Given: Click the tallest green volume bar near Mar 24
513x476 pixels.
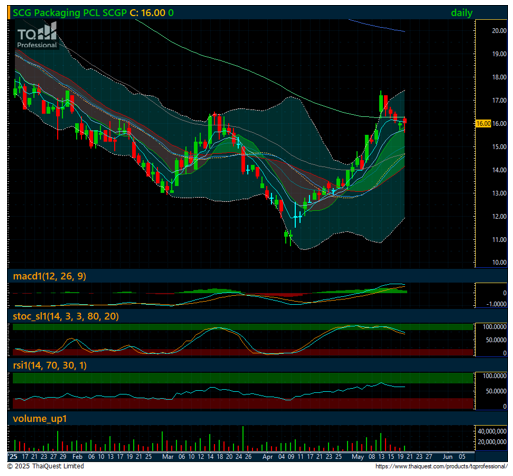Looking at the screenshot, I should click(x=243, y=439).
